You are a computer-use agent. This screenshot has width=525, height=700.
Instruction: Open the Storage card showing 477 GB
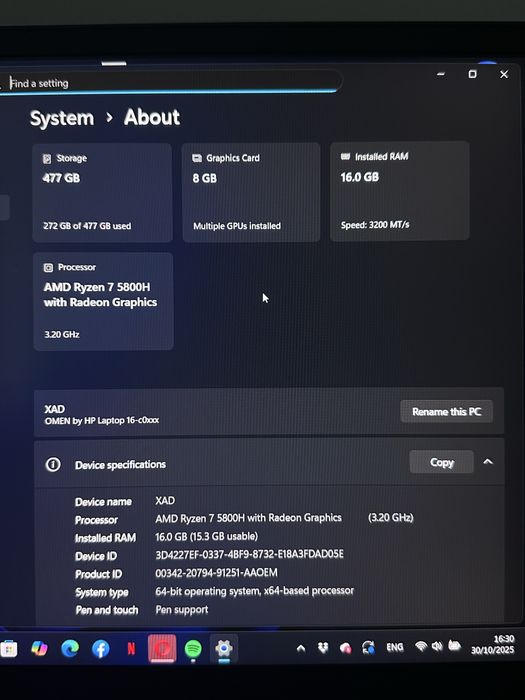[x=102, y=193]
